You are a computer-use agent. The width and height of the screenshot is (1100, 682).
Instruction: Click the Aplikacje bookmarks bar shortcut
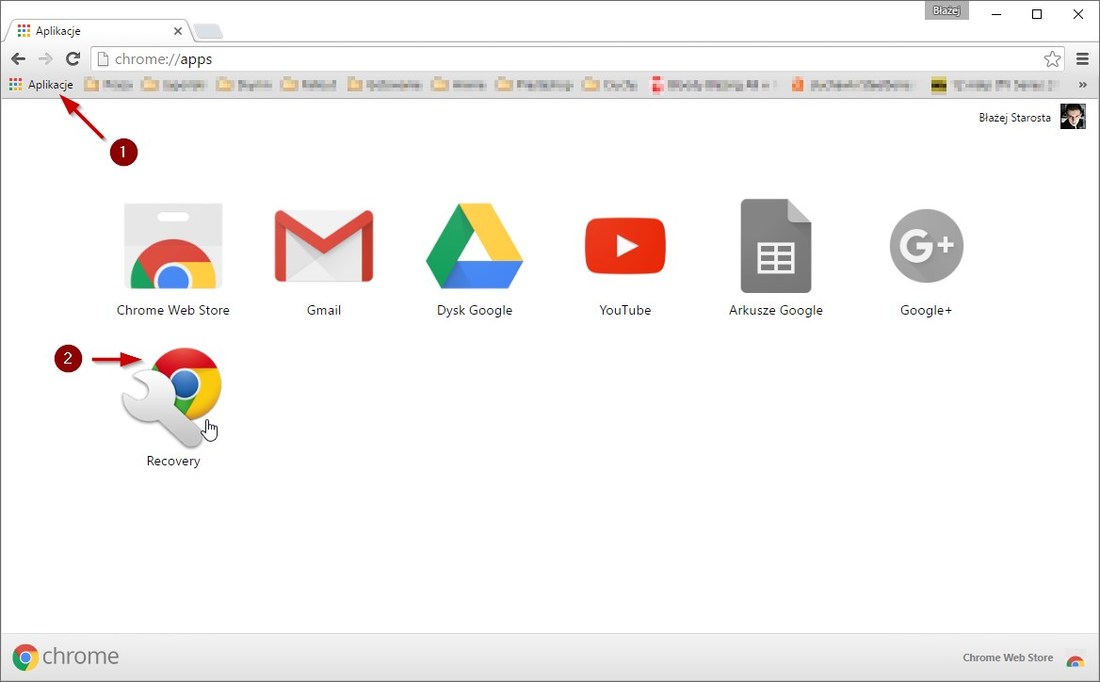41,85
